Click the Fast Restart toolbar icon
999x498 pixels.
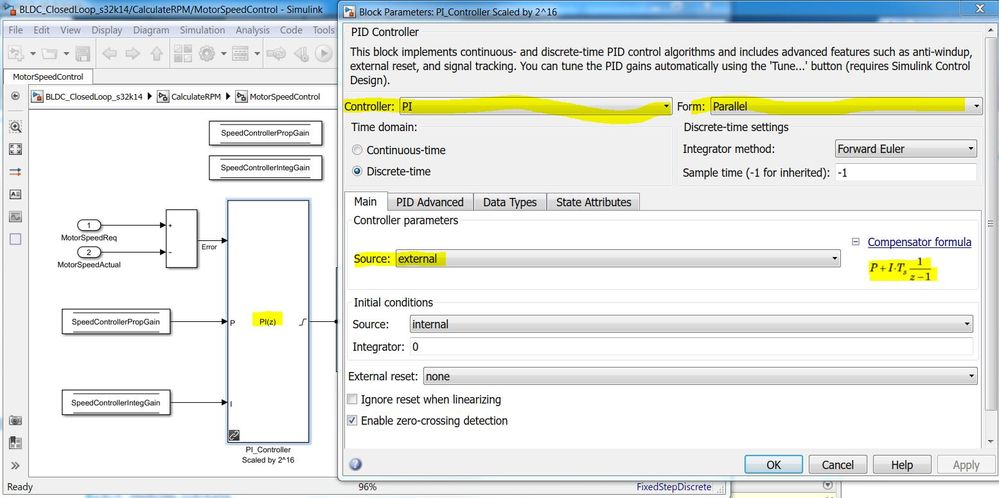tap(276, 54)
